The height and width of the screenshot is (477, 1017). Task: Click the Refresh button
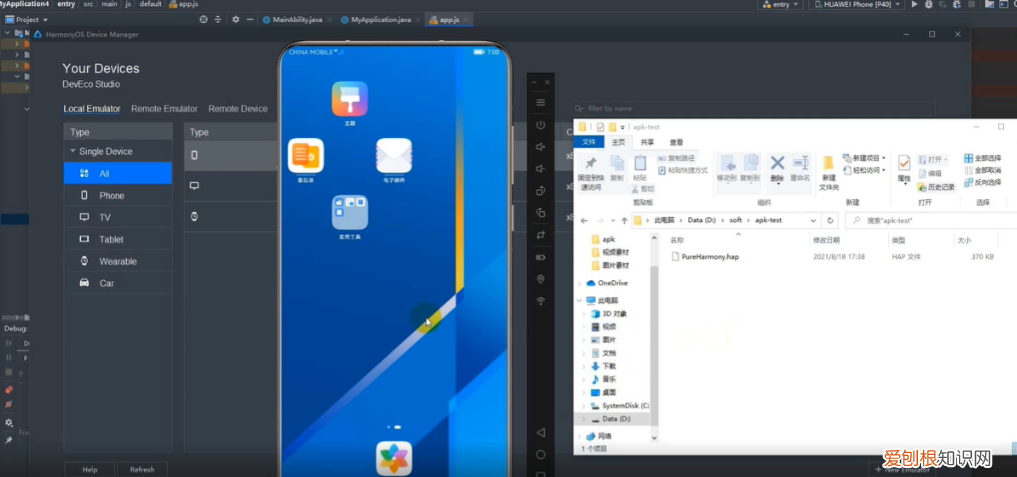click(142, 469)
